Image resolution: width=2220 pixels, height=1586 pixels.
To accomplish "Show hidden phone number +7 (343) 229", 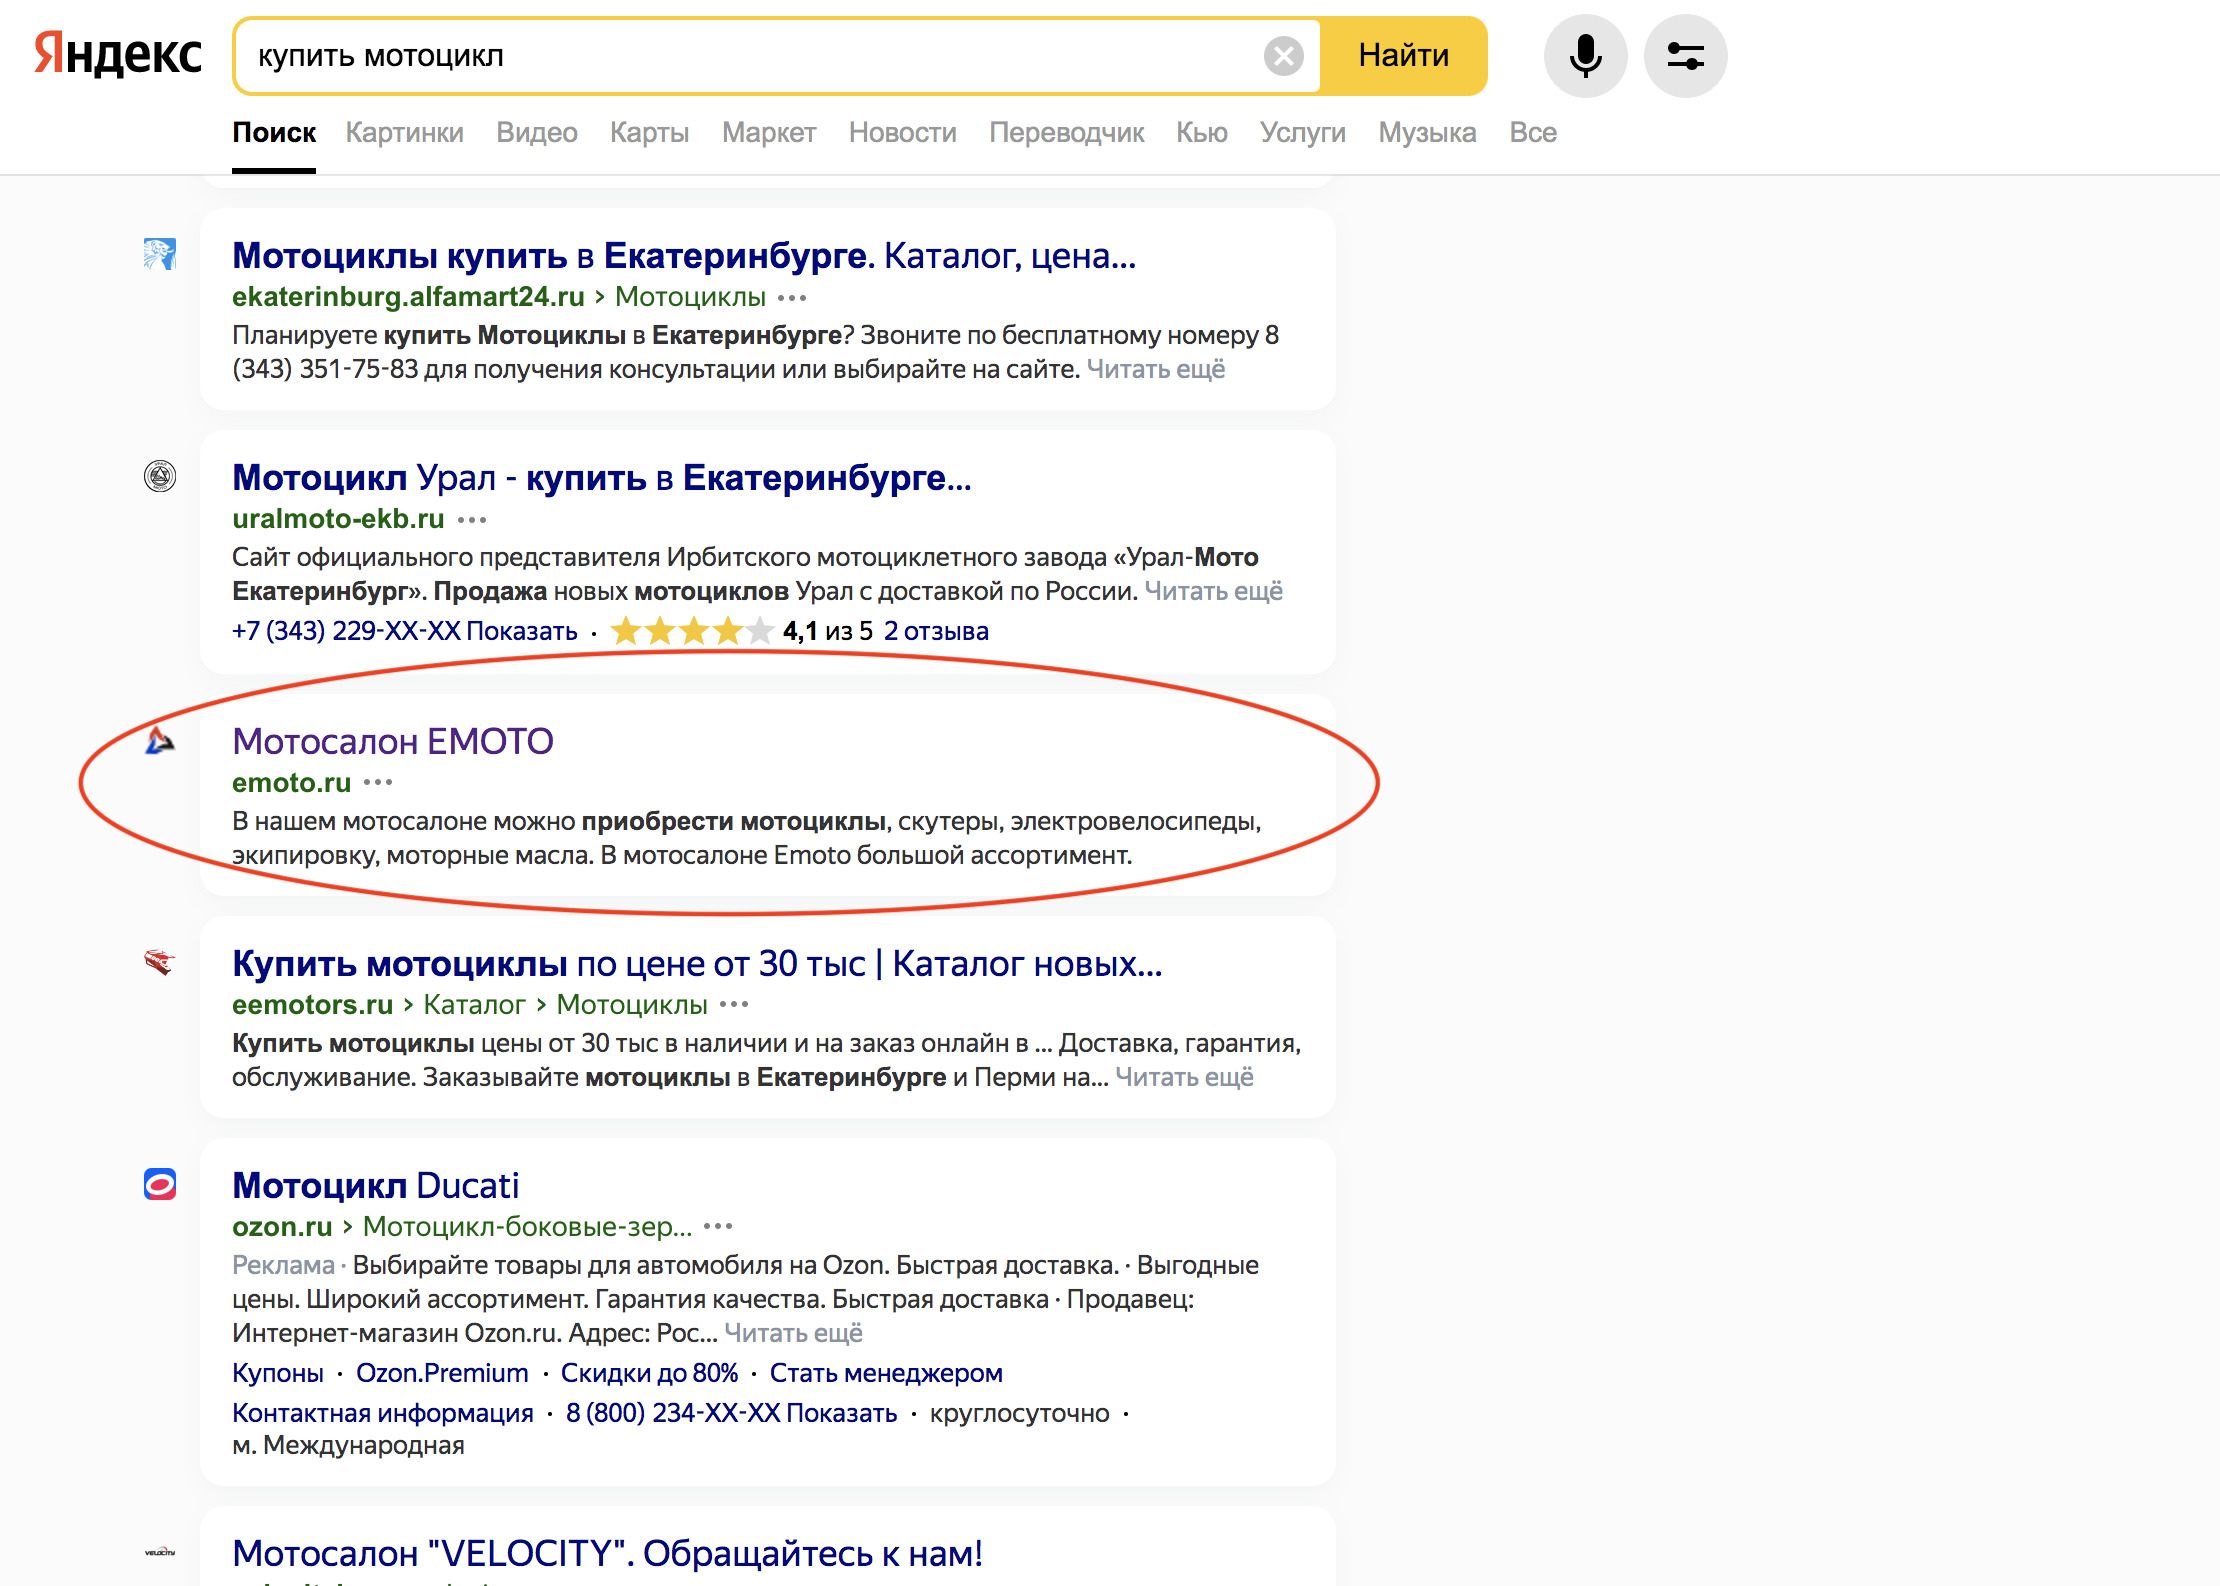I will coord(521,631).
